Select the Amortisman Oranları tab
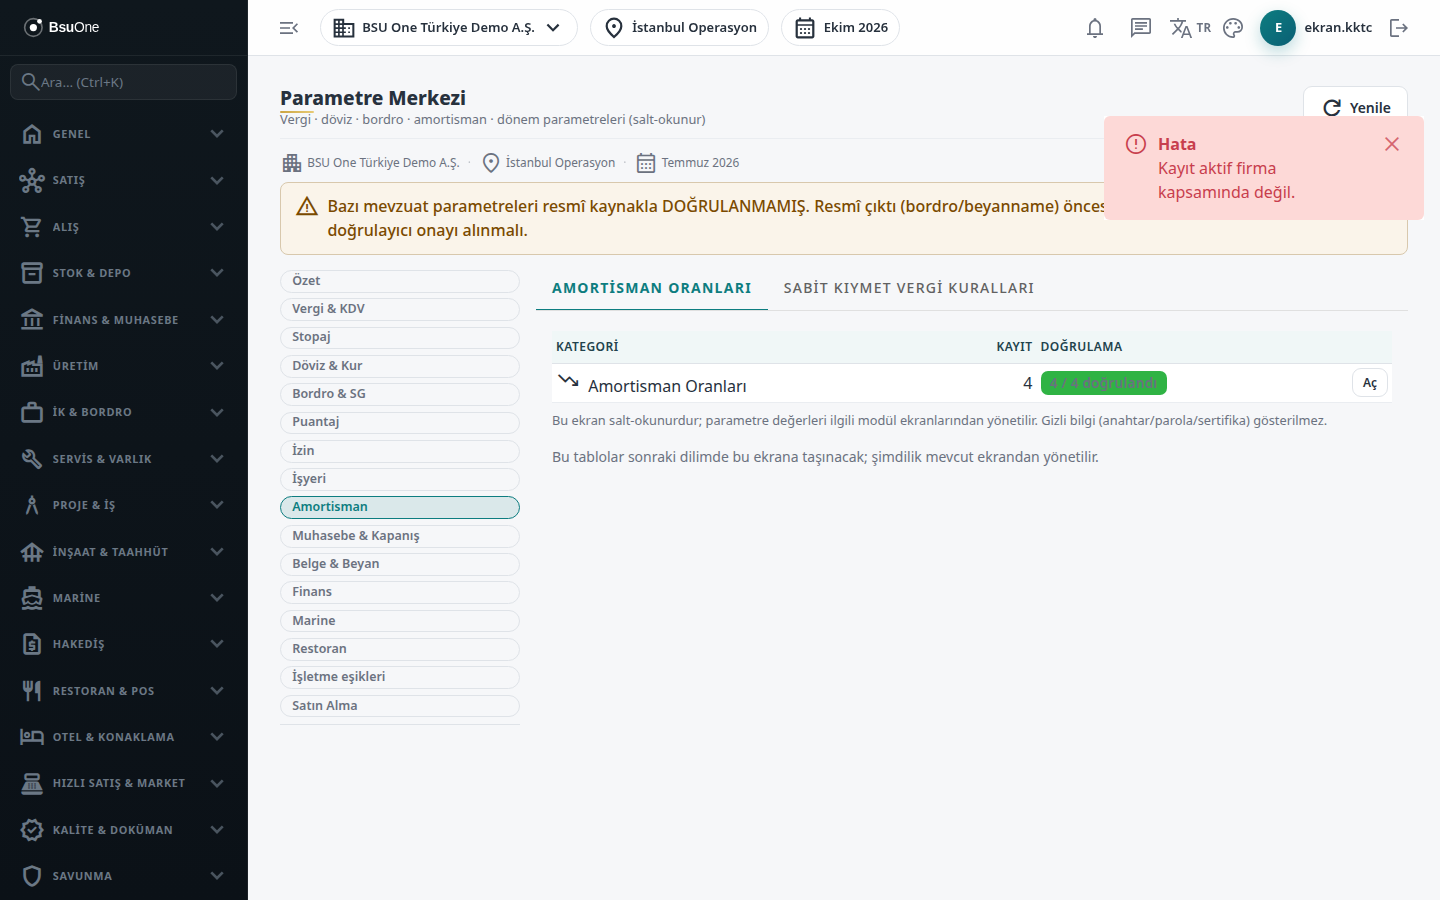Image resolution: width=1440 pixels, height=900 pixels. pos(652,288)
